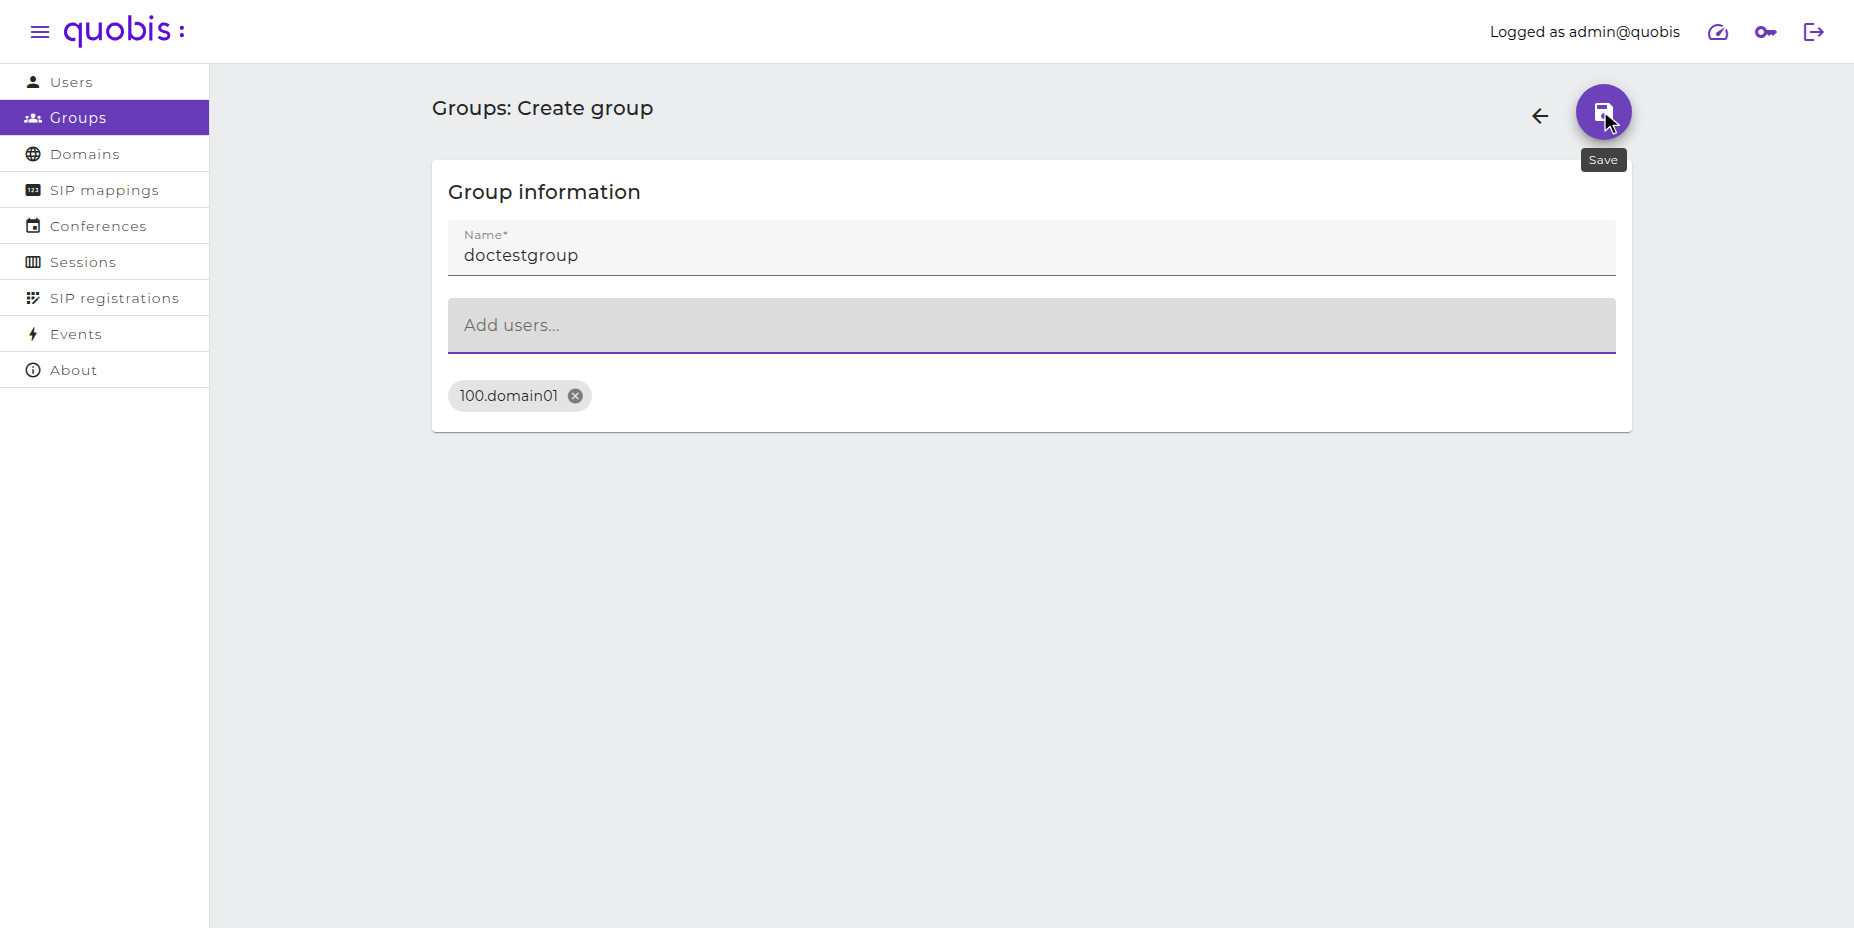Open Users in the sidebar
The height and width of the screenshot is (928, 1854).
(x=105, y=82)
